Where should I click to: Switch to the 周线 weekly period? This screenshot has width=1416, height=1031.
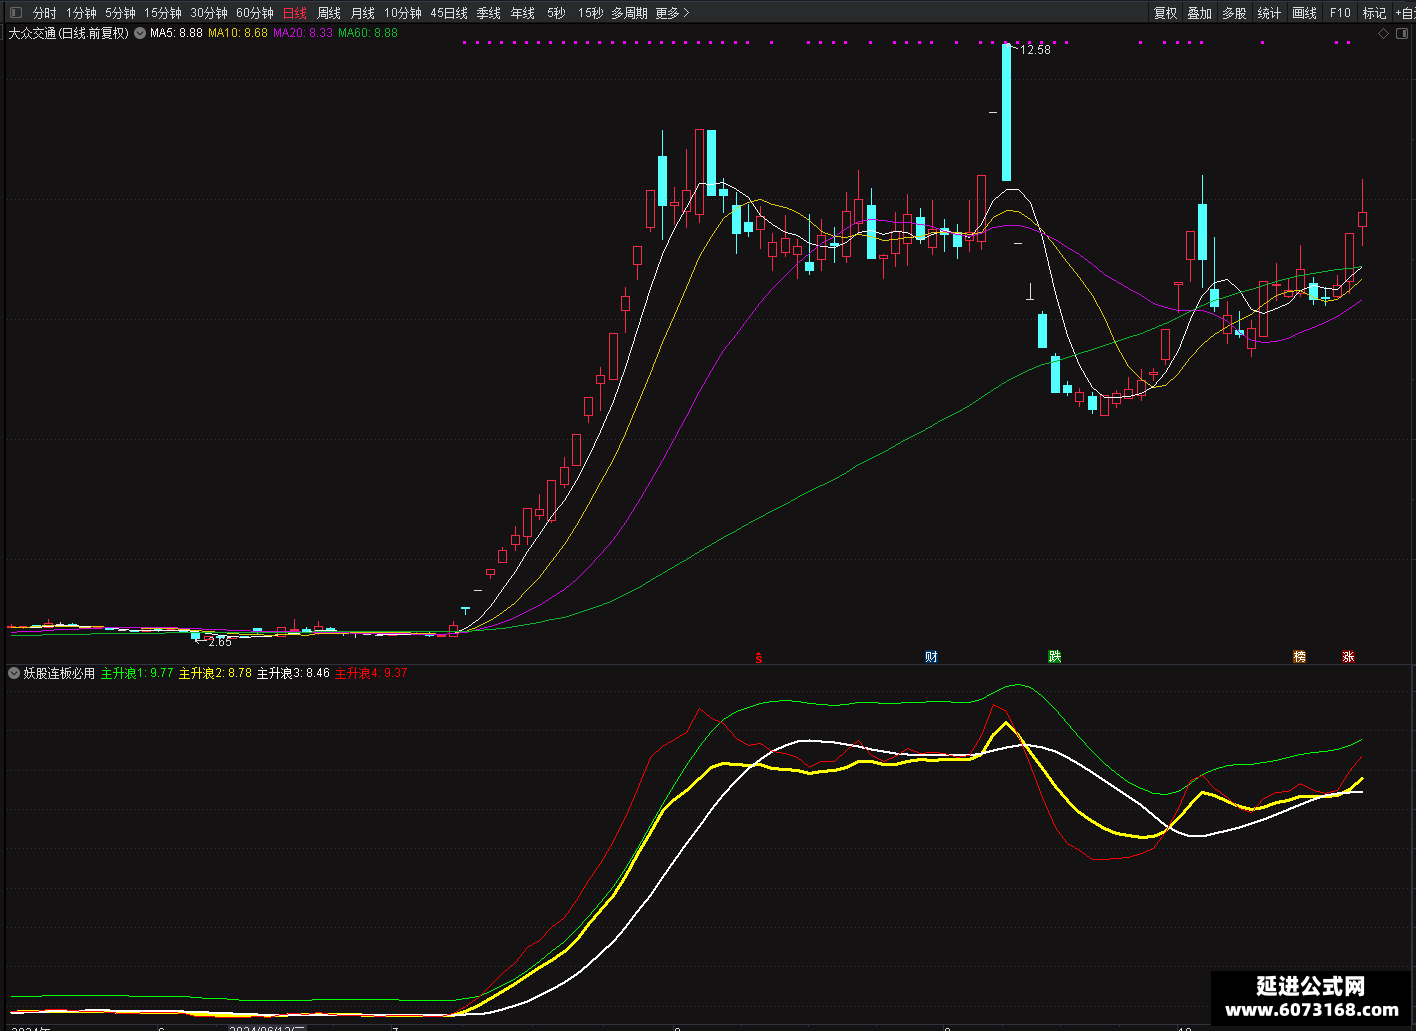(329, 13)
